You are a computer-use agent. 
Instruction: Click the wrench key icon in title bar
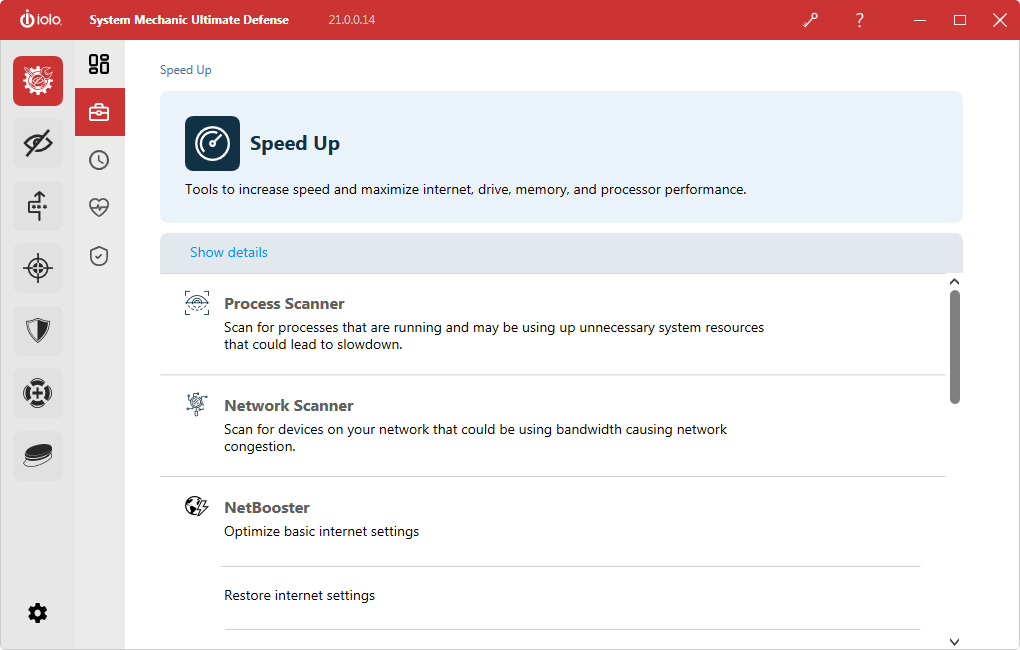[810, 20]
